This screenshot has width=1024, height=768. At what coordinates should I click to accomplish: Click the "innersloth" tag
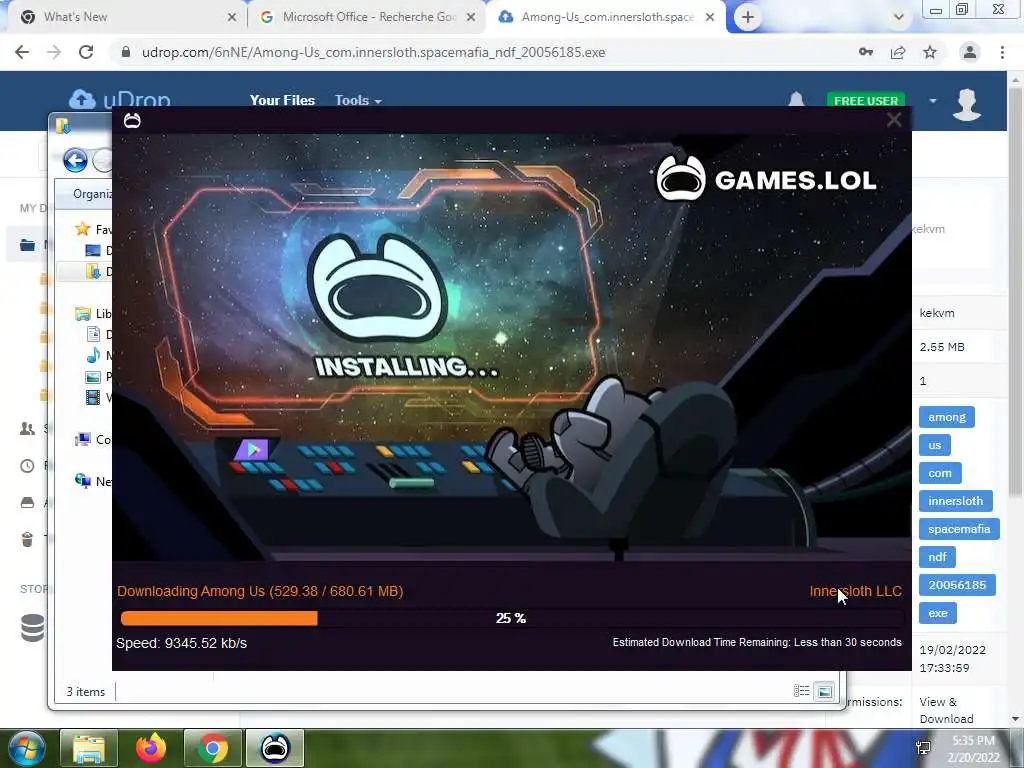tap(955, 501)
